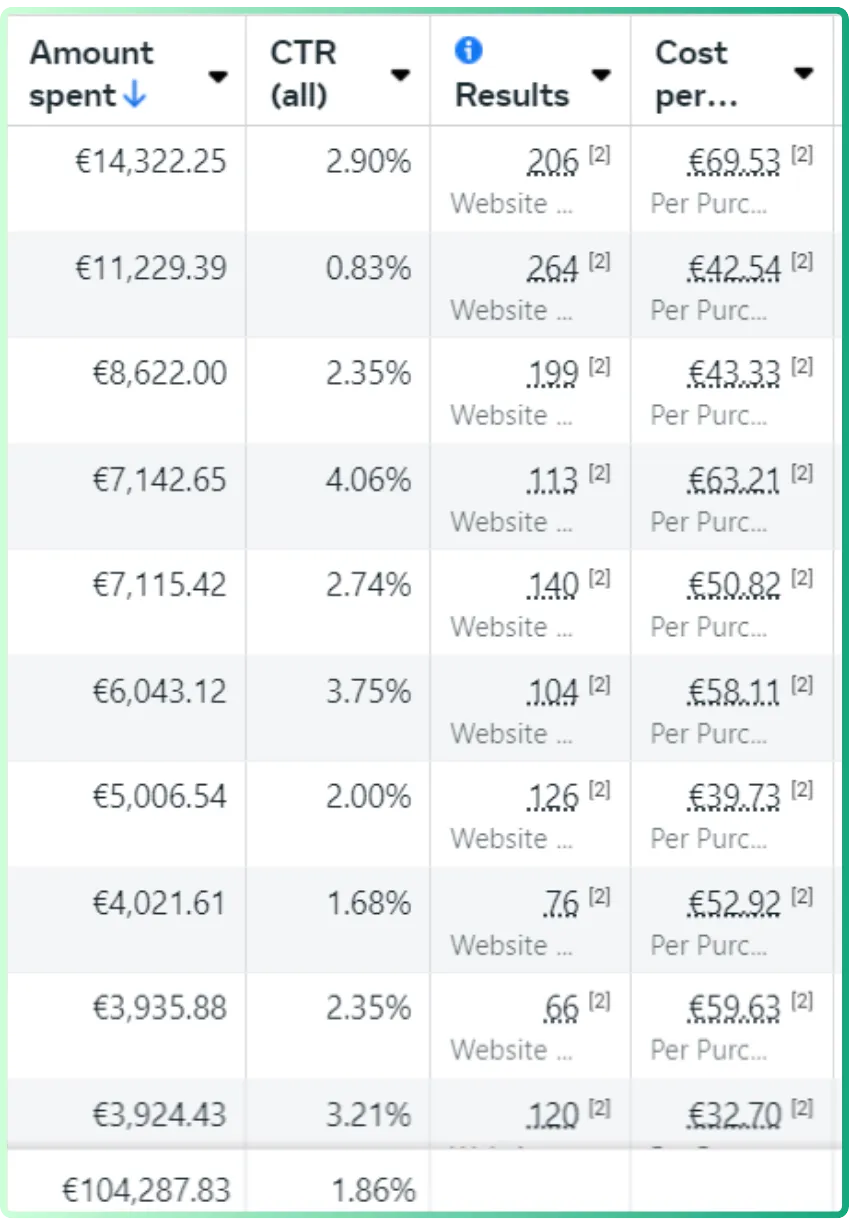Click the [2] footnote next to €32.70
This screenshot has height=1225, width=849.
tap(802, 1107)
